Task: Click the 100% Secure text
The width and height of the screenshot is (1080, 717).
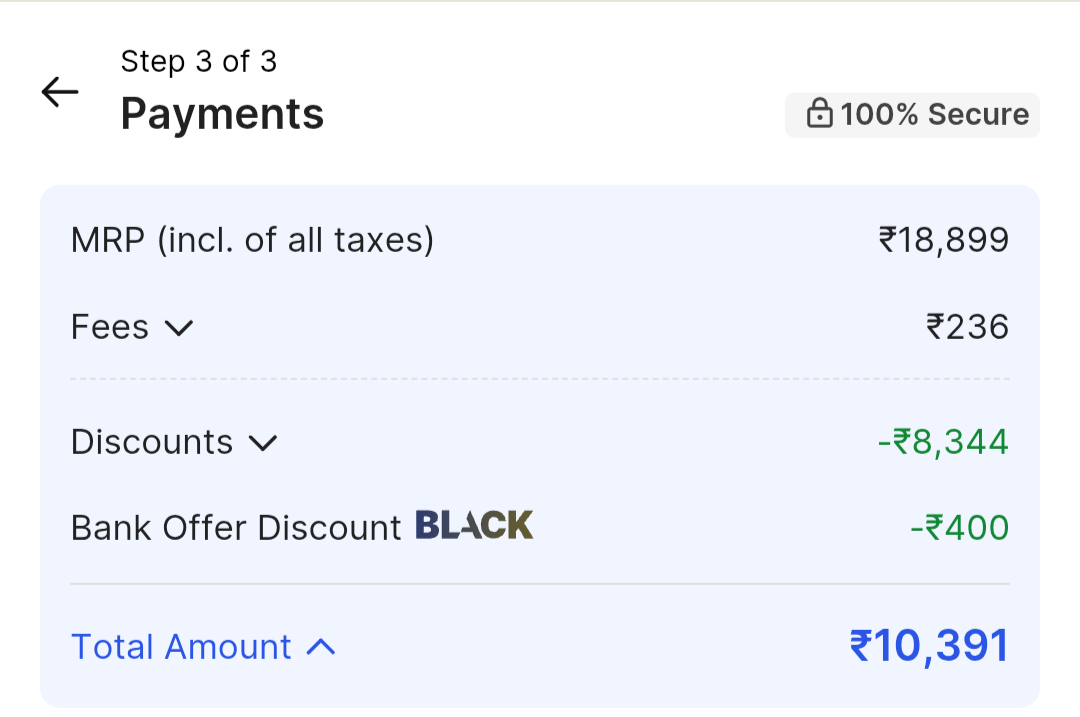Action: (x=934, y=115)
